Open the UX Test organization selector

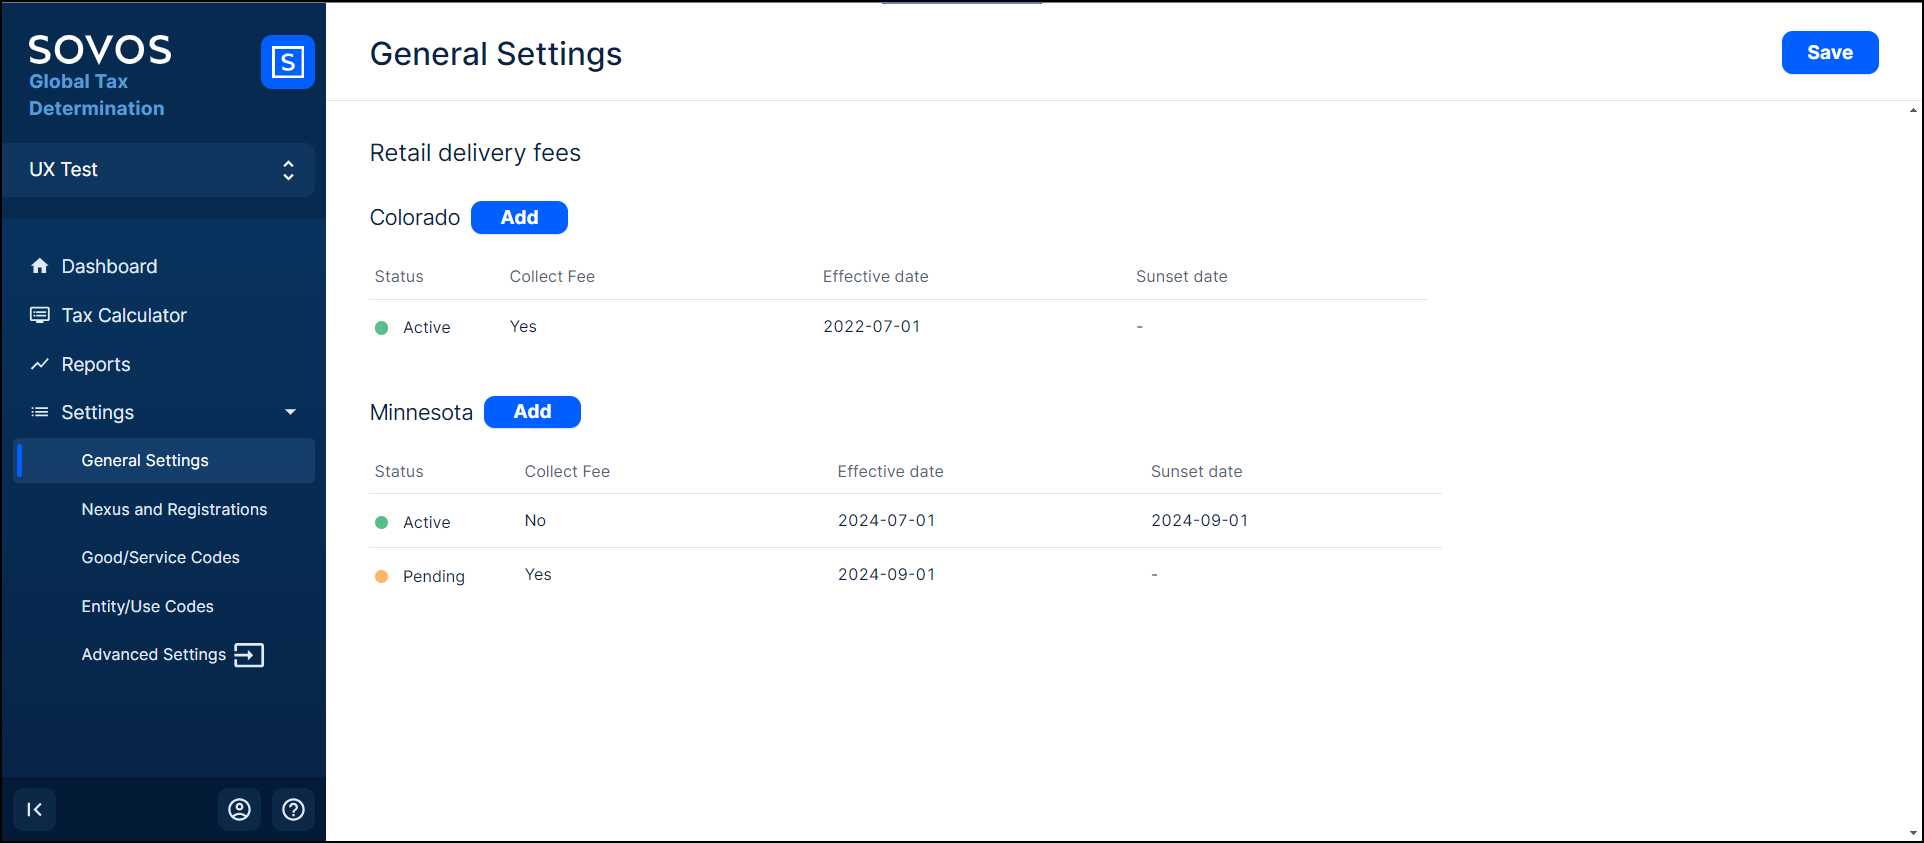160,170
